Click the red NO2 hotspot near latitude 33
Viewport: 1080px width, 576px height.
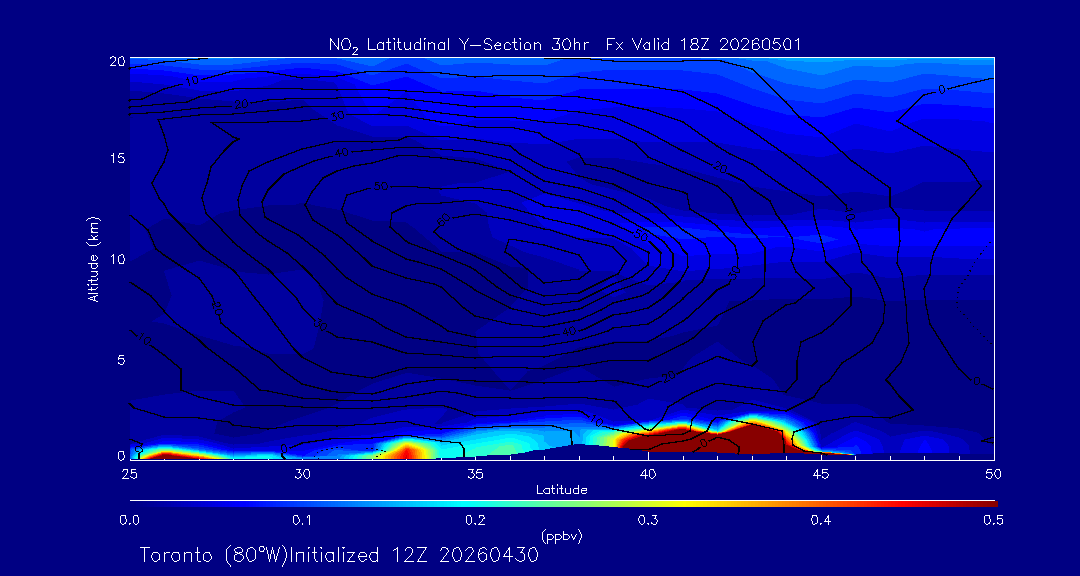click(x=406, y=451)
